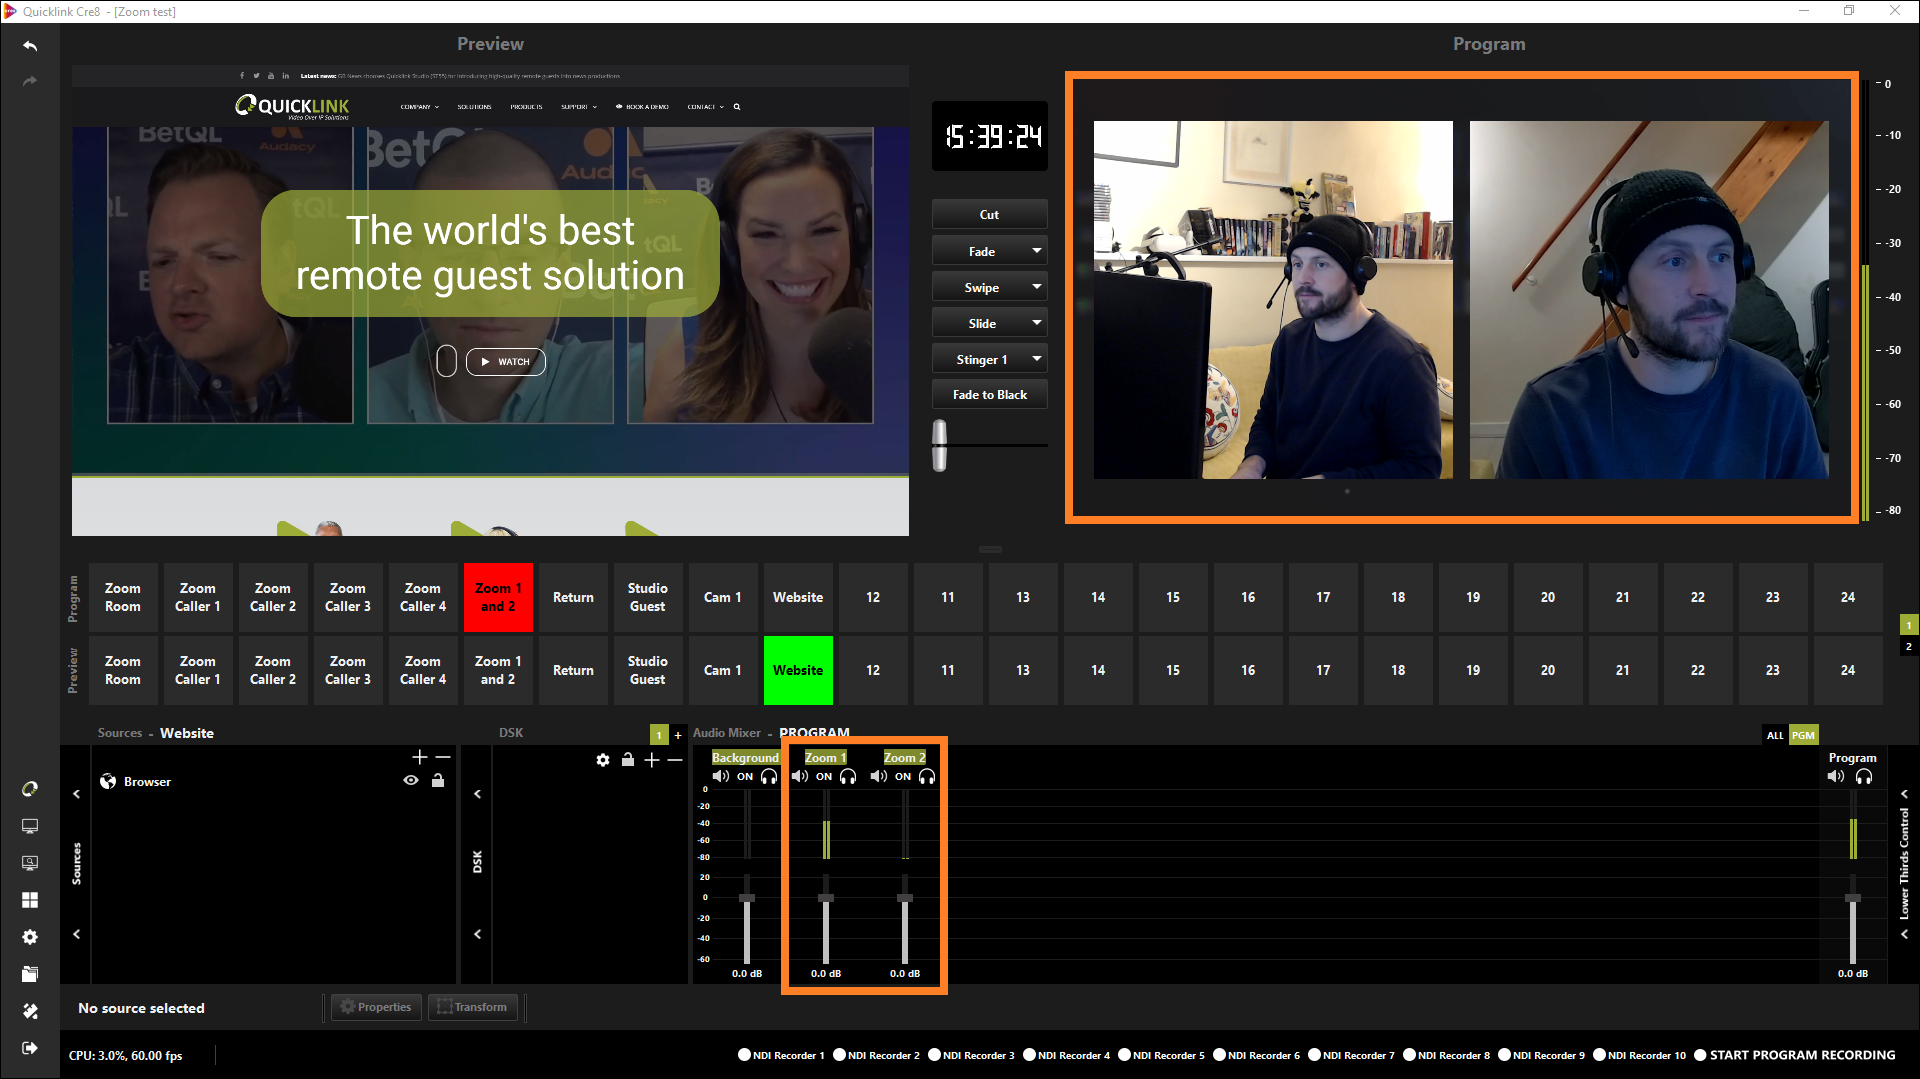Screen dimensions: 1920x1079
Task: Enable NDI Recorder 1
Action: pos(744,1055)
